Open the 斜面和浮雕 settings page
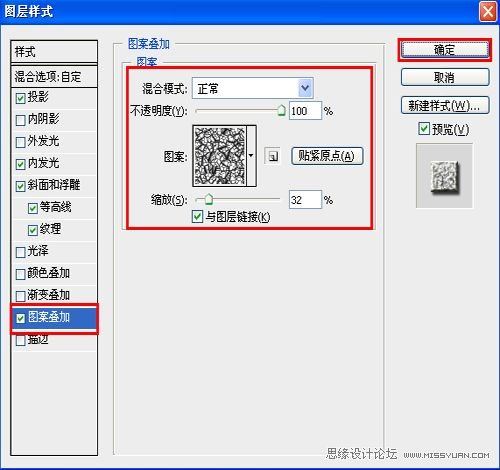The height and width of the screenshot is (470, 500). [x=54, y=185]
